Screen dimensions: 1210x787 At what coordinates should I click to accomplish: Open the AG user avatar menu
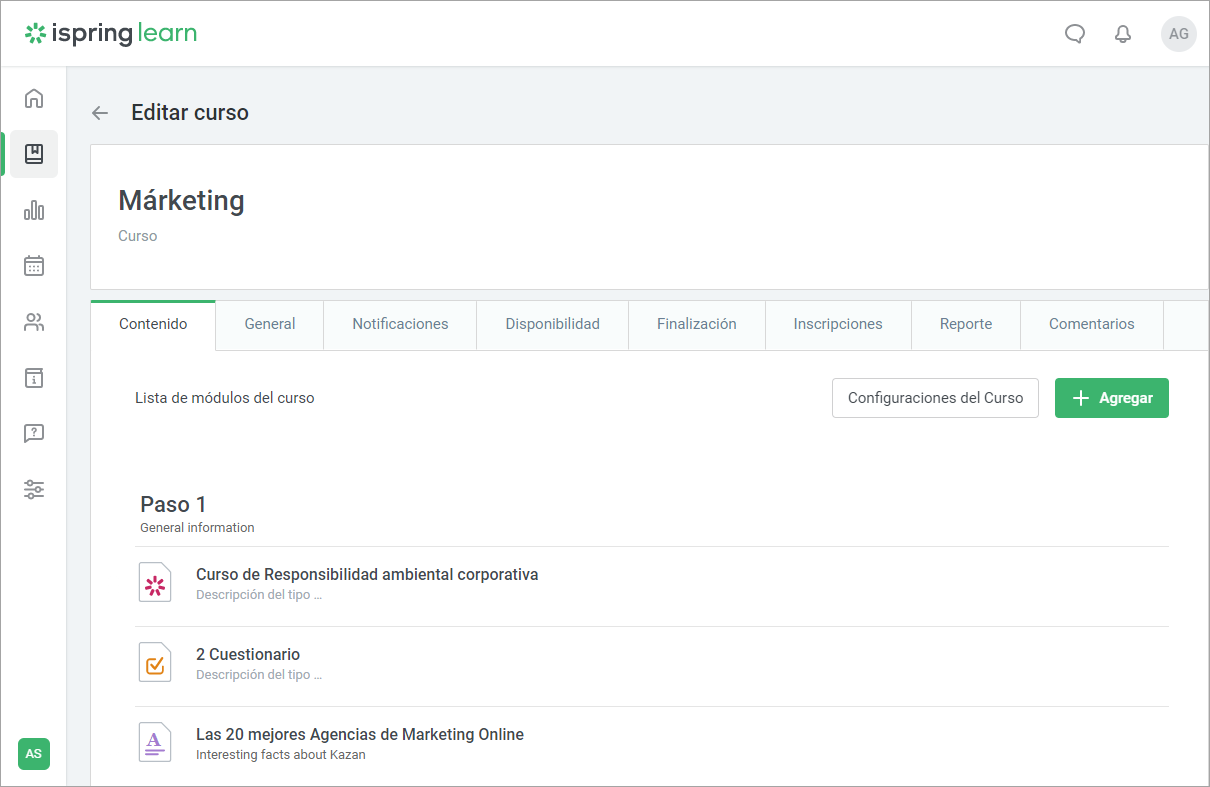click(1178, 34)
